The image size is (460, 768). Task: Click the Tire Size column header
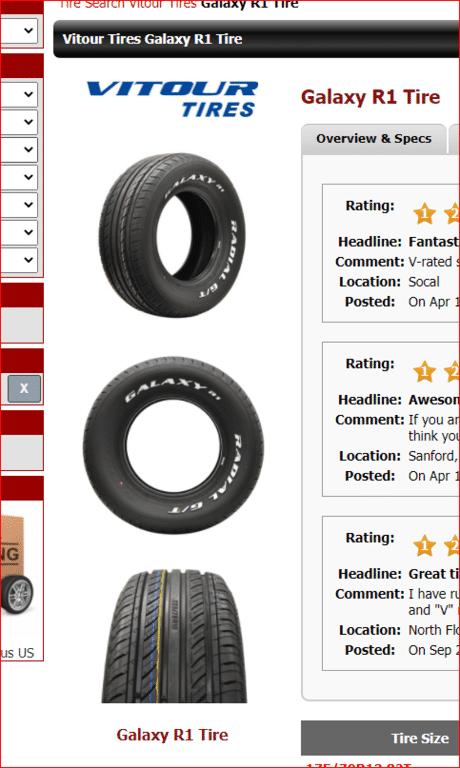pos(420,738)
